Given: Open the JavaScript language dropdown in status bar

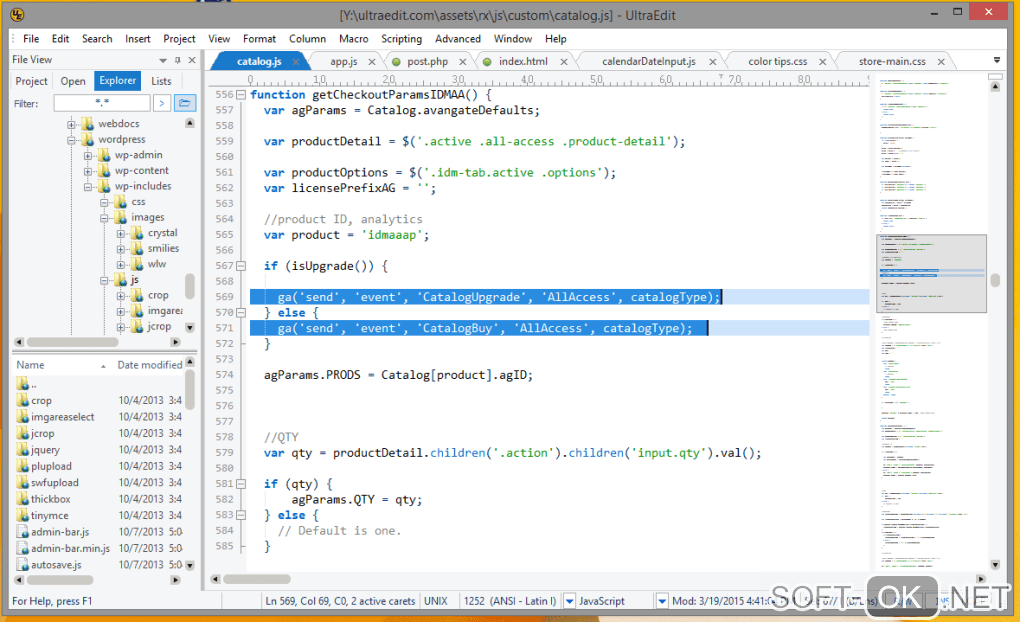Looking at the screenshot, I should (x=570, y=601).
